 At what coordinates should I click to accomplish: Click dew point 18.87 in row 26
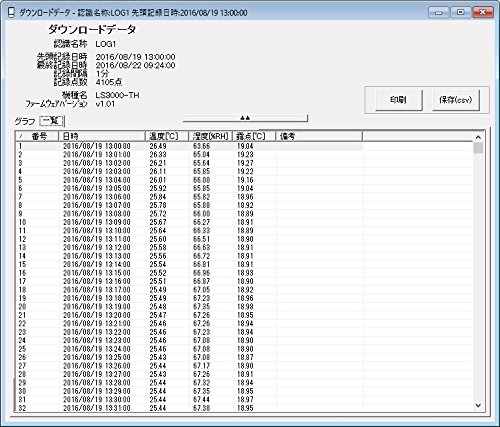coord(245,357)
